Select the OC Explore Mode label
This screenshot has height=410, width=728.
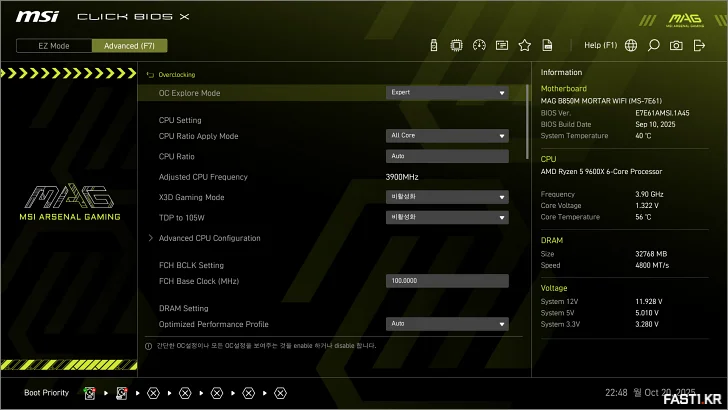click(x=189, y=93)
